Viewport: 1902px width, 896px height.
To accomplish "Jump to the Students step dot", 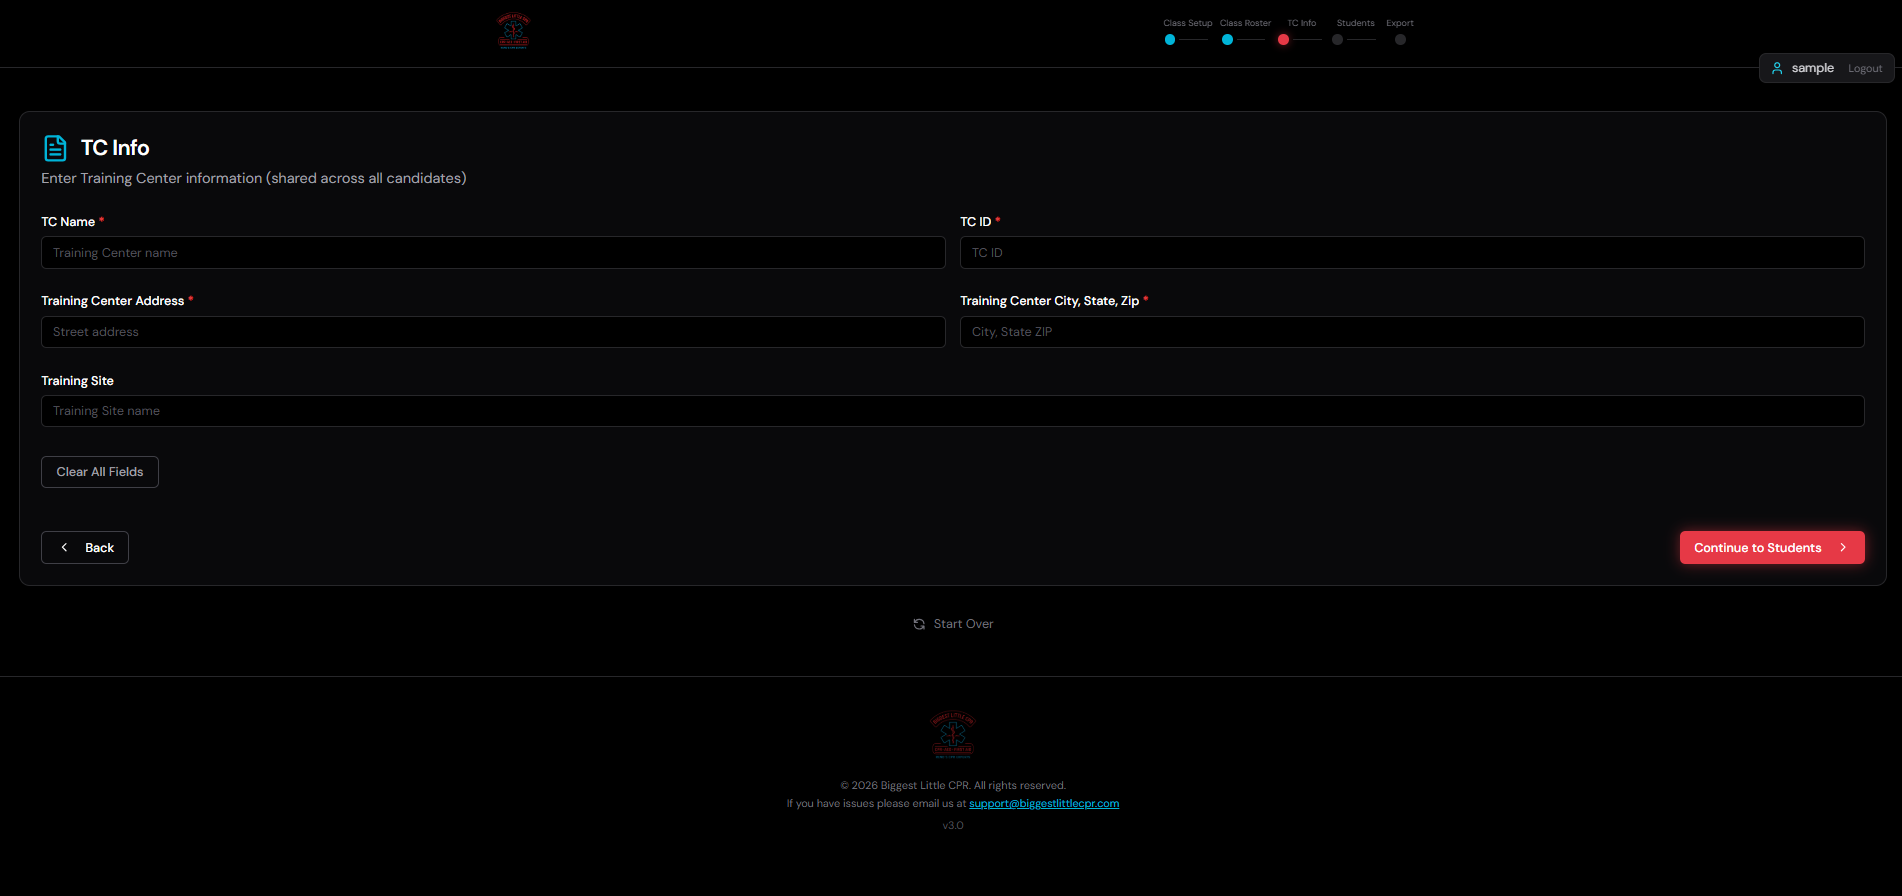I will point(1337,40).
